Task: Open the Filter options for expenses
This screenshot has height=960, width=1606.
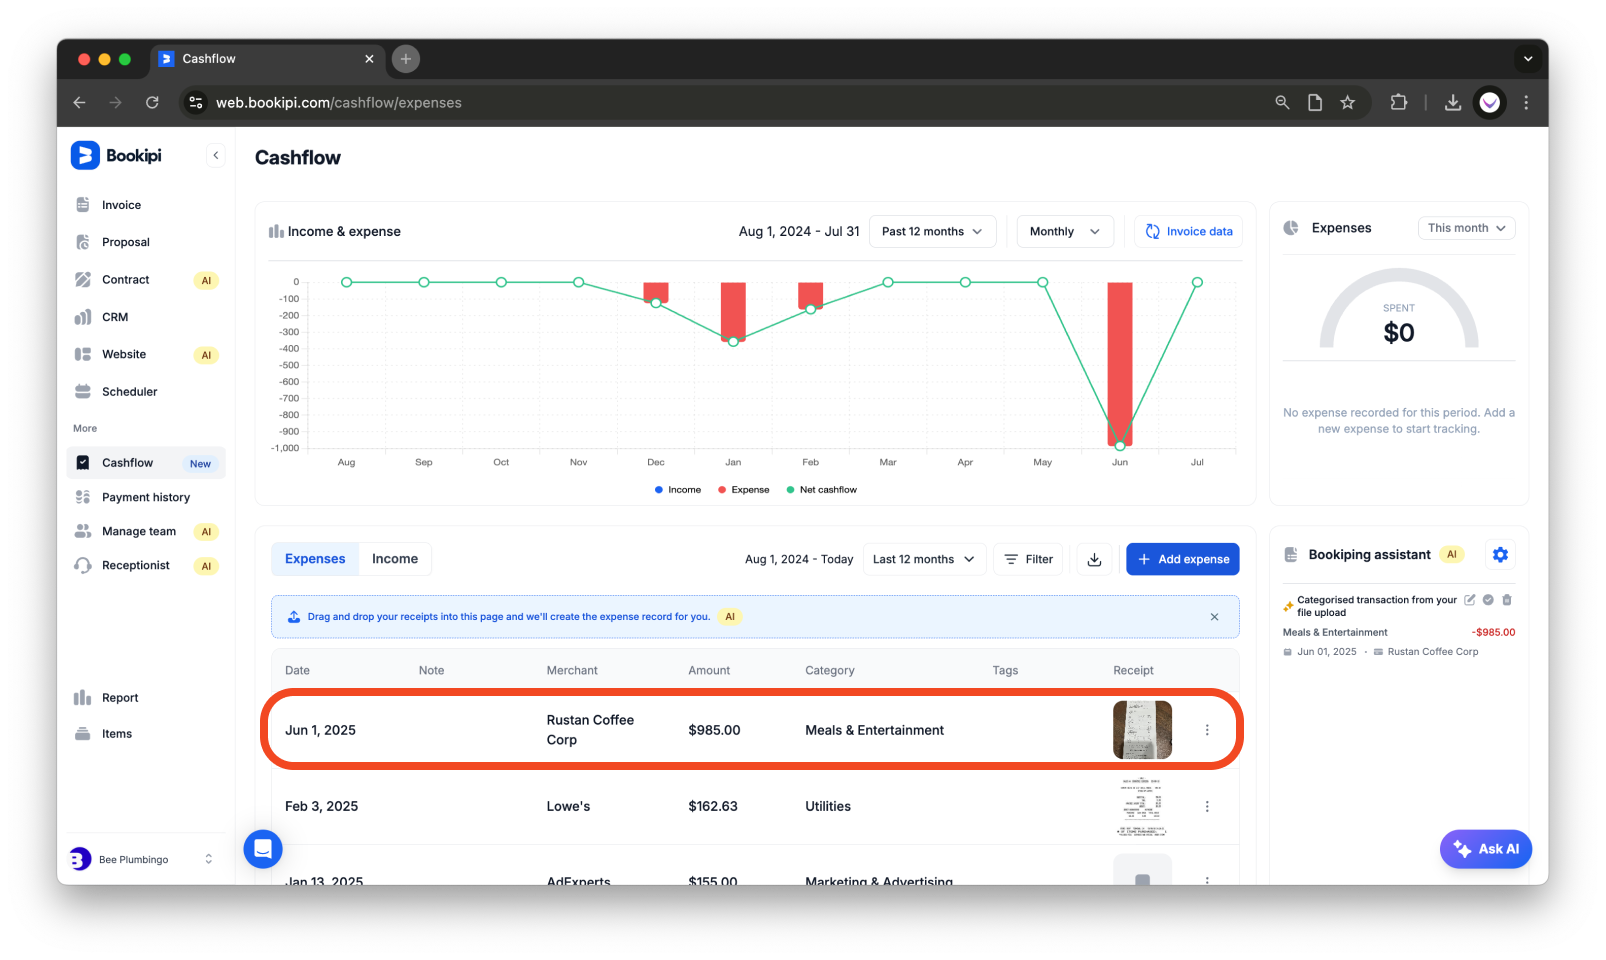Action: point(1028,559)
